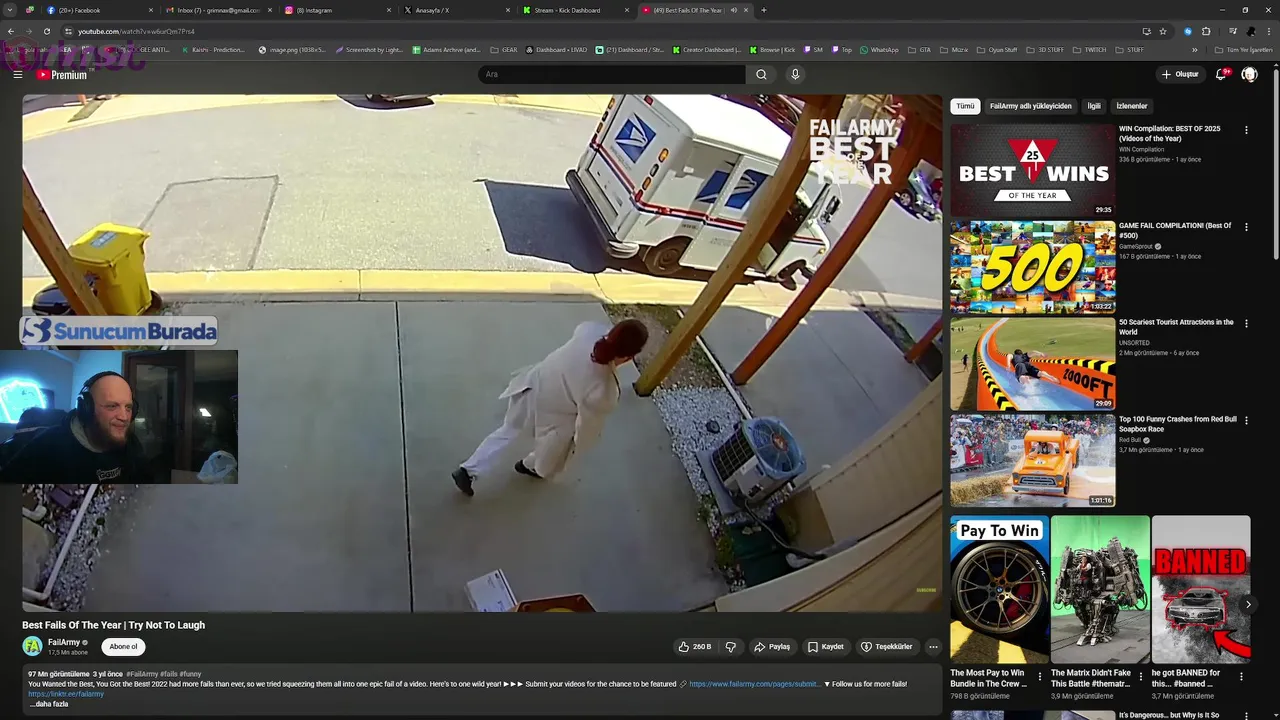This screenshot has height=720, width=1280.
Task: Click the browser address bar URL
Action: 136,31
